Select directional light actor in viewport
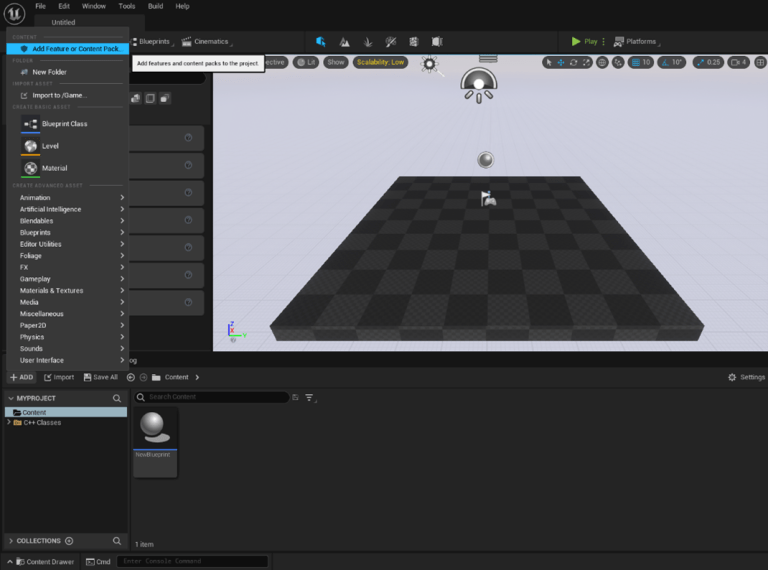Viewport: 768px width, 570px height. [430, 64]
